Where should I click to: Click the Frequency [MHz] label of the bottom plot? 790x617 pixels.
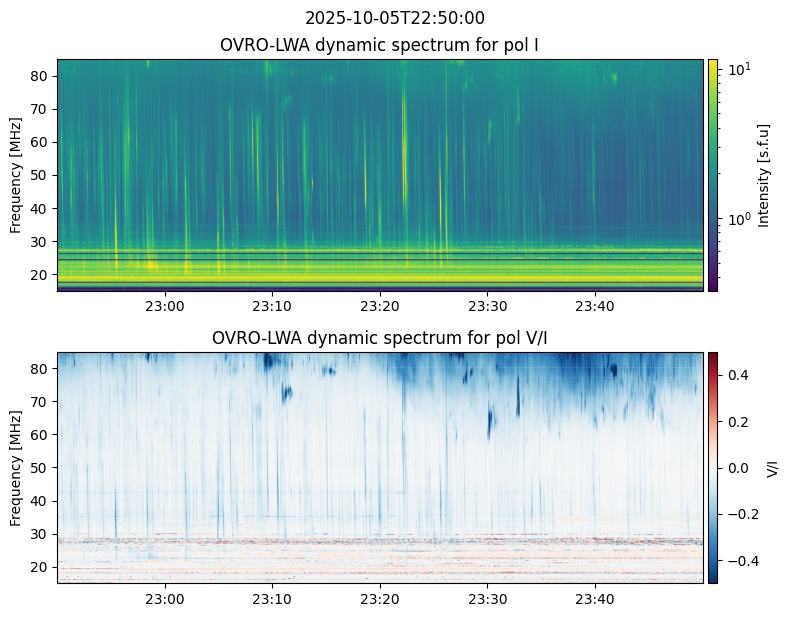tap(16, 468)
